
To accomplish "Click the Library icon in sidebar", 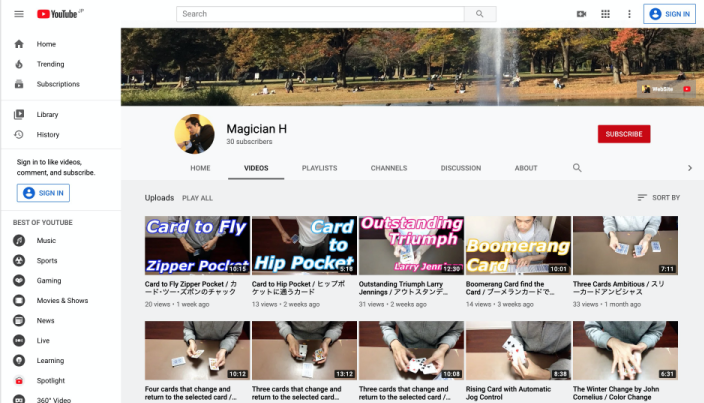I will [x=19, y=114].
